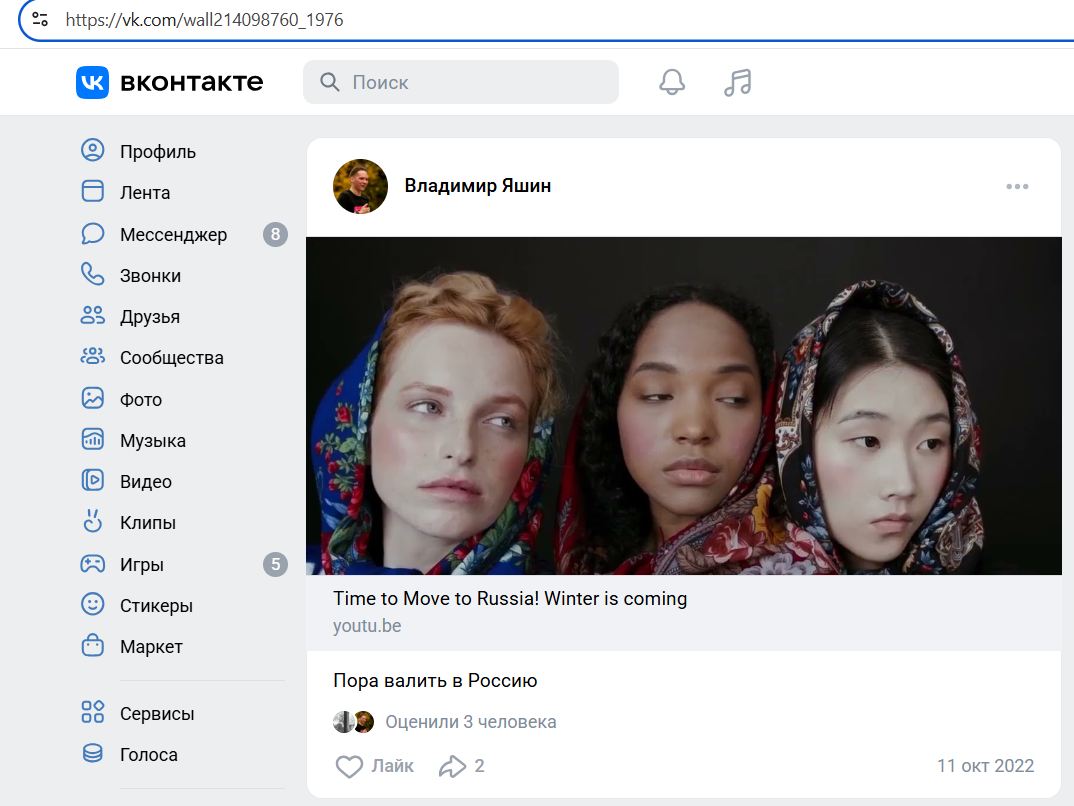The image size is (1074, 806).
Task: Click the Поиск search field
Action: pos(470,82)
